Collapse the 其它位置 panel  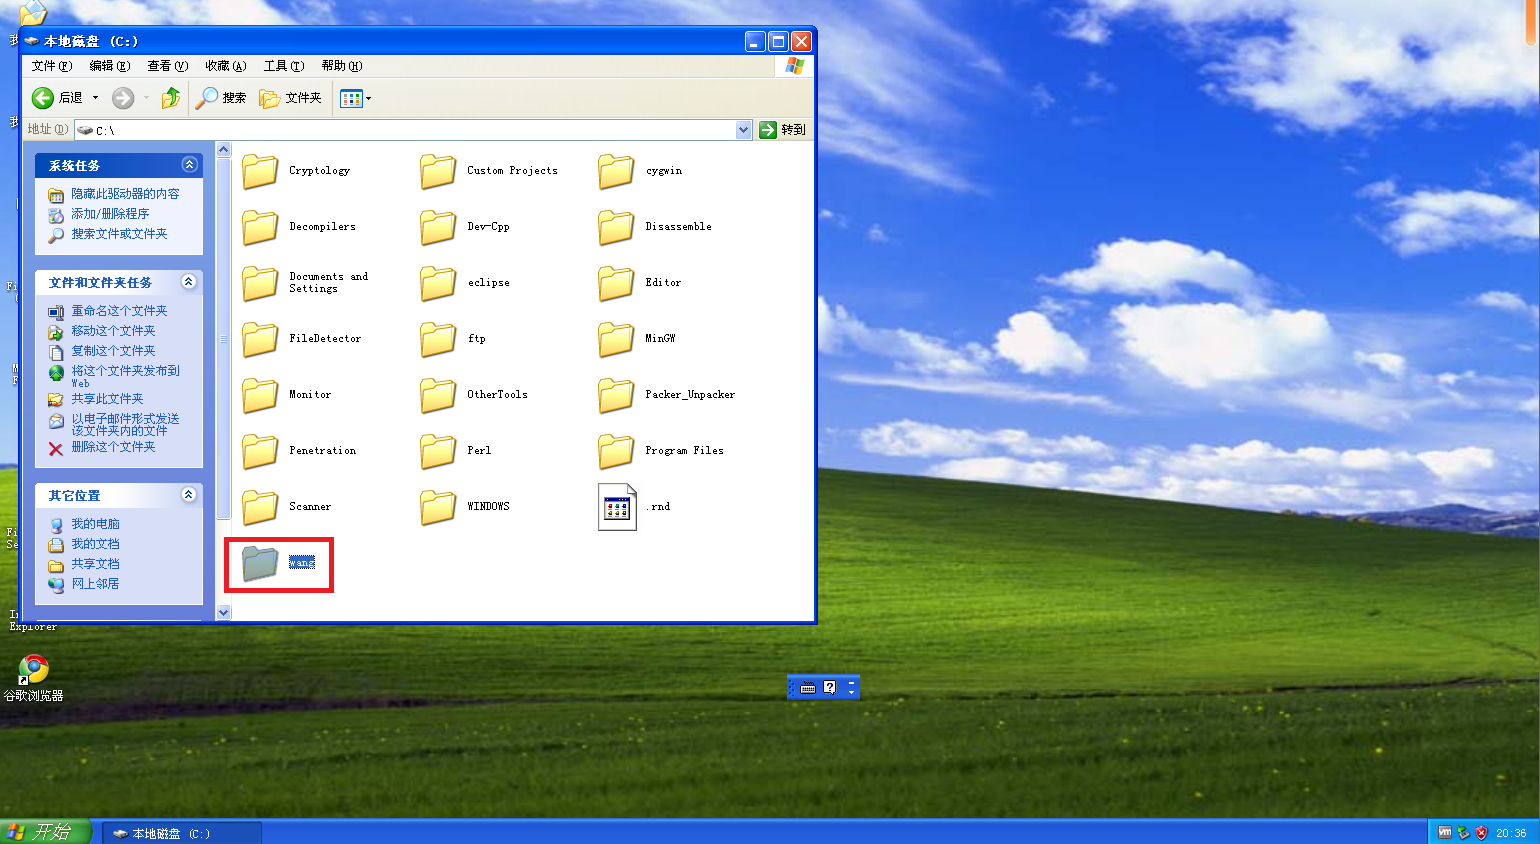pos(189,495)
